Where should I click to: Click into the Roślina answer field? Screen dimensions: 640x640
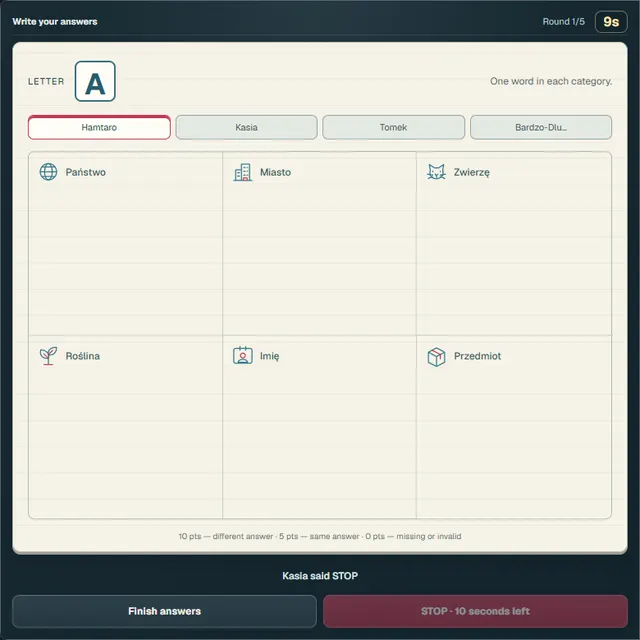coord(125,427)
